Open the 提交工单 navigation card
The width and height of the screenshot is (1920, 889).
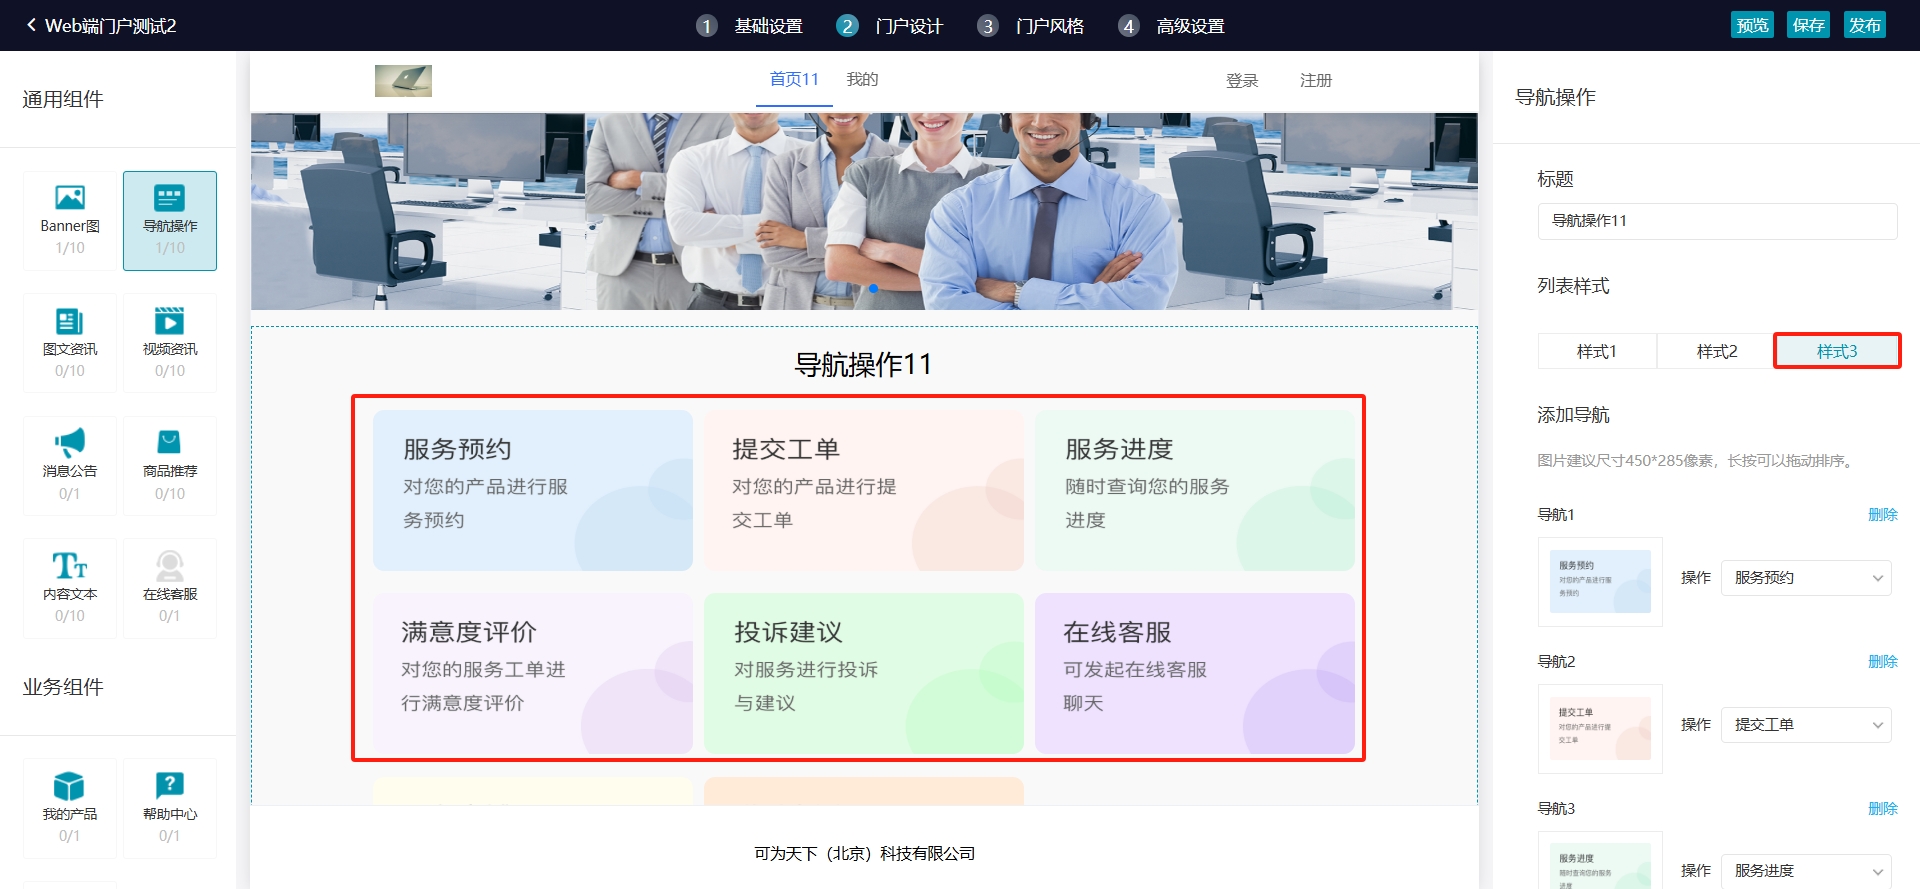(864, 490)
